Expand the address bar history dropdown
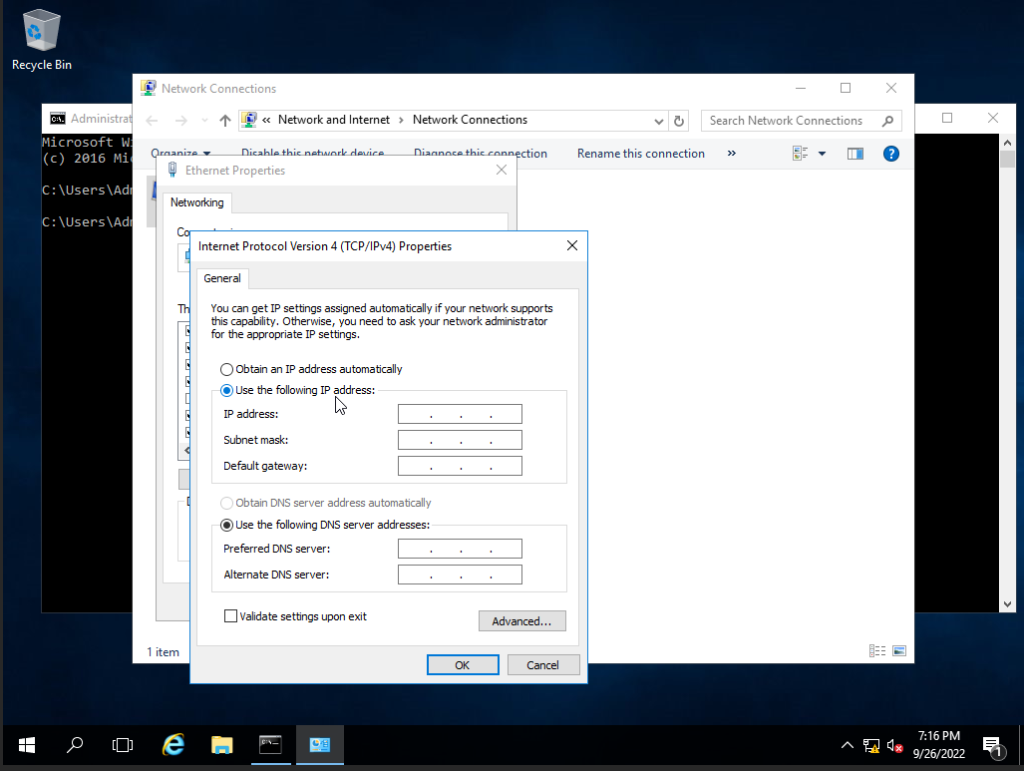 point(659,121)
